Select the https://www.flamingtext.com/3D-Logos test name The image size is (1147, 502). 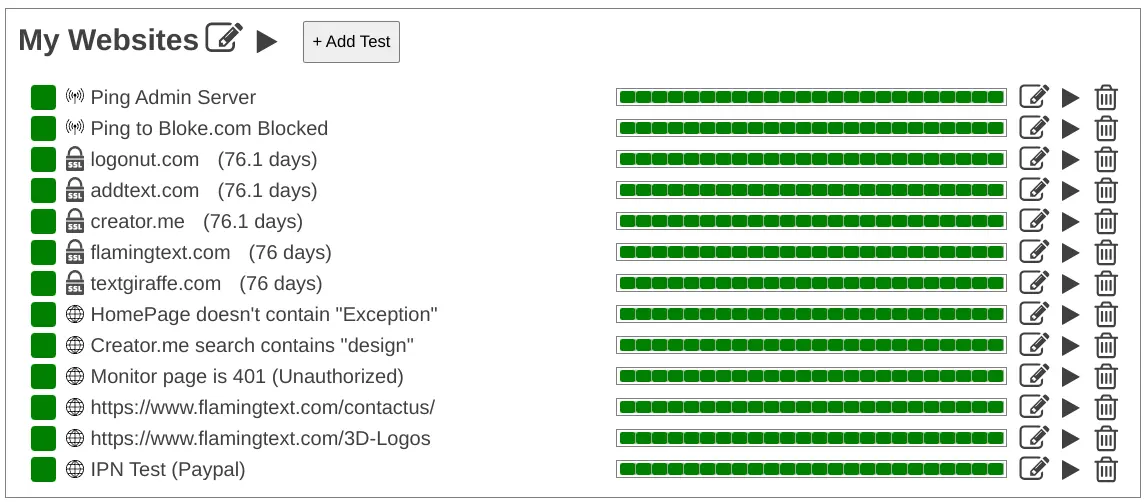[x=260, y=438]
